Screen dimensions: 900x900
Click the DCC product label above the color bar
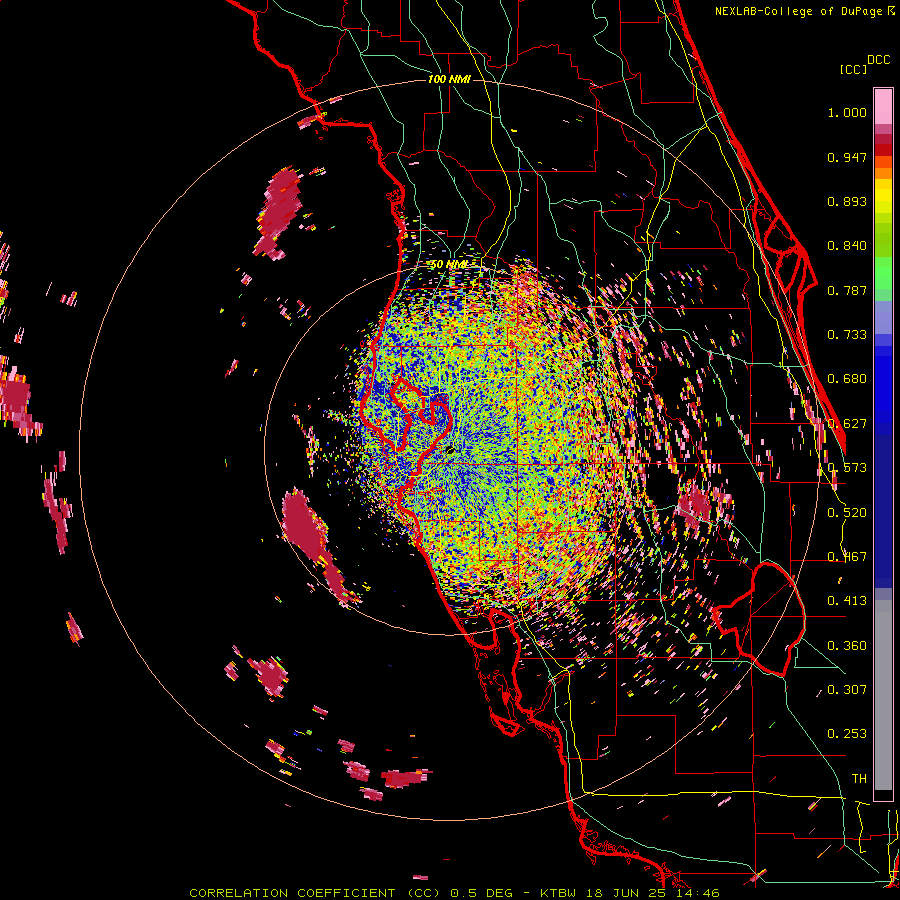tap(878, 60)
